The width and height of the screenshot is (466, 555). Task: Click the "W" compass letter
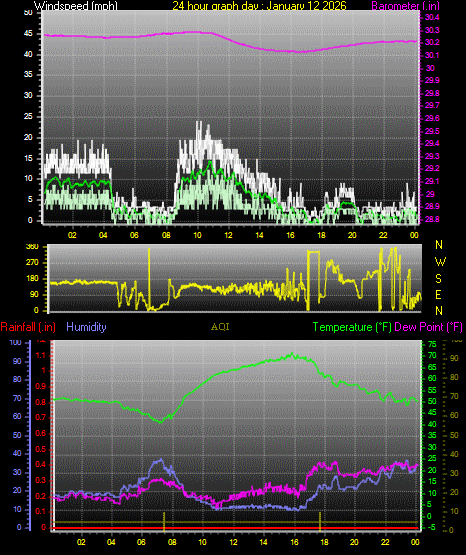440,262
